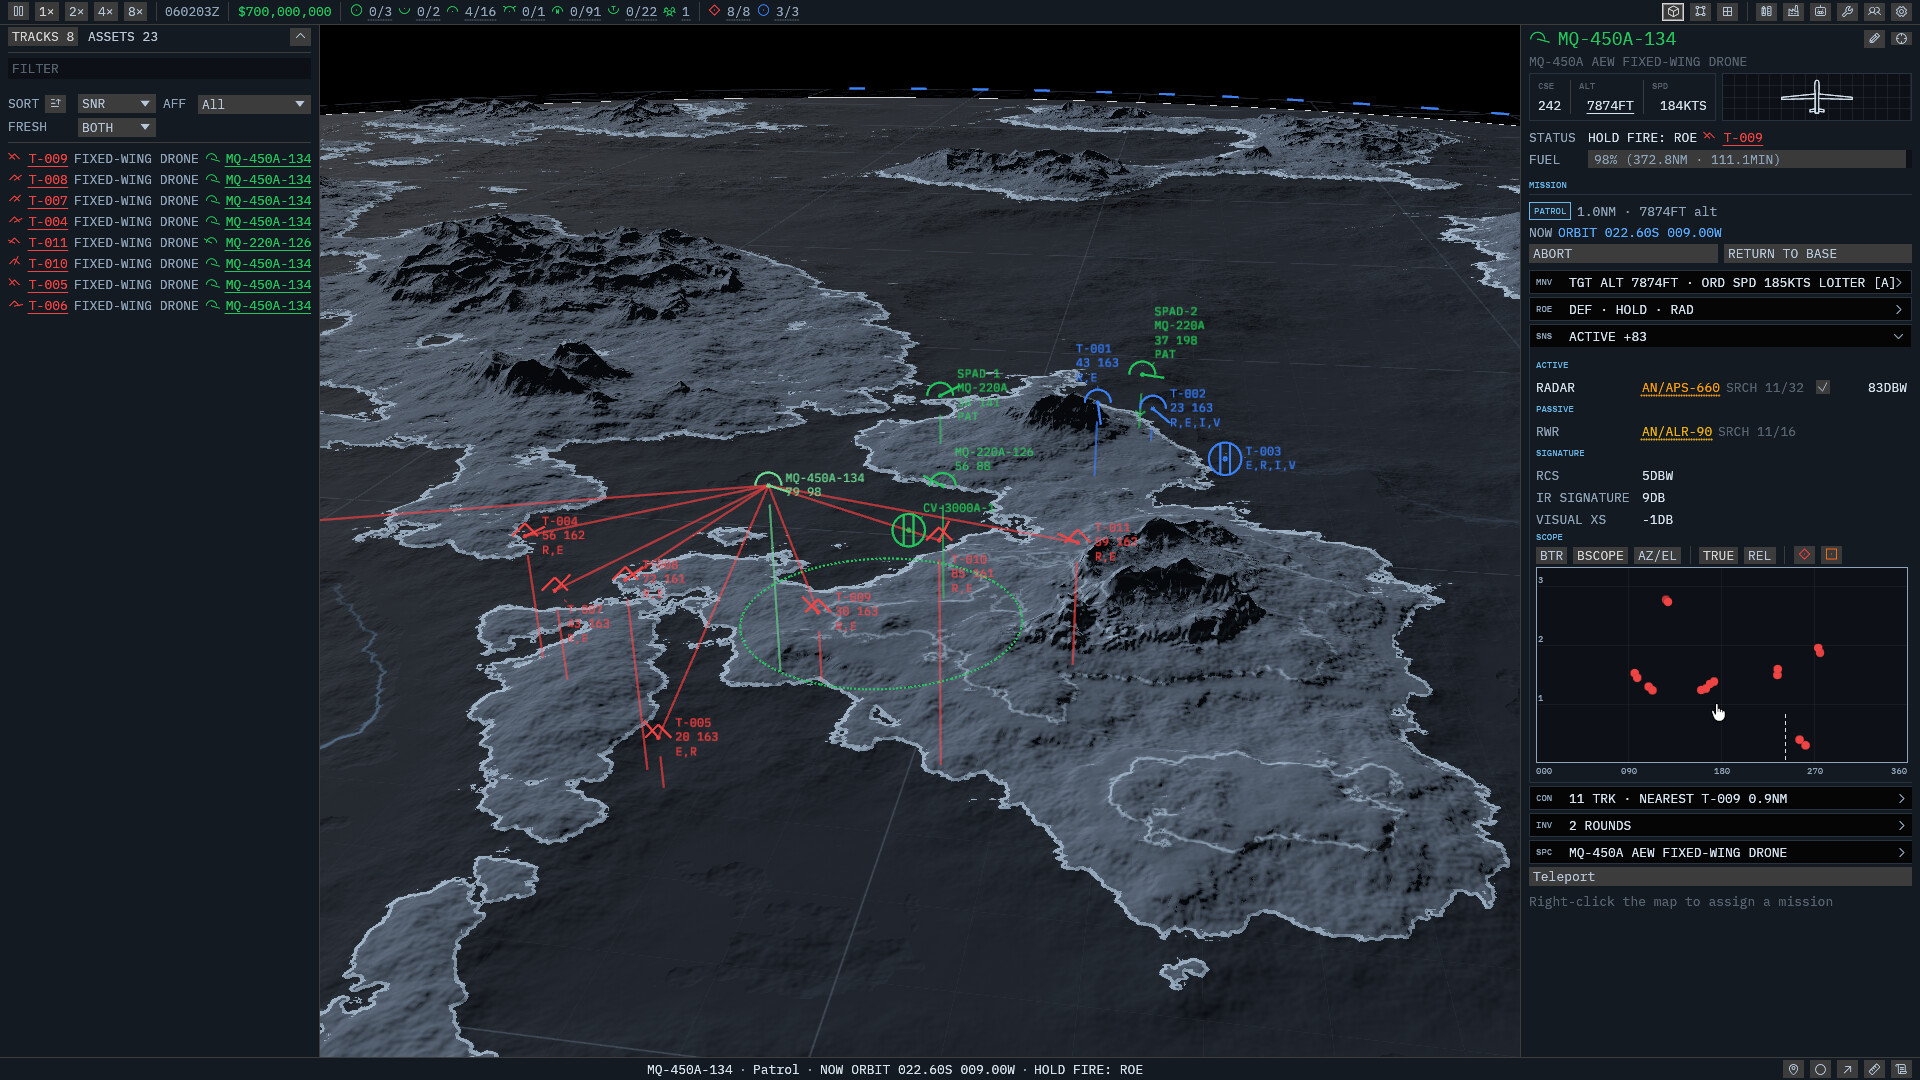
Task: Open the wrench tools panel
Action: click(x=1848, y=12)
